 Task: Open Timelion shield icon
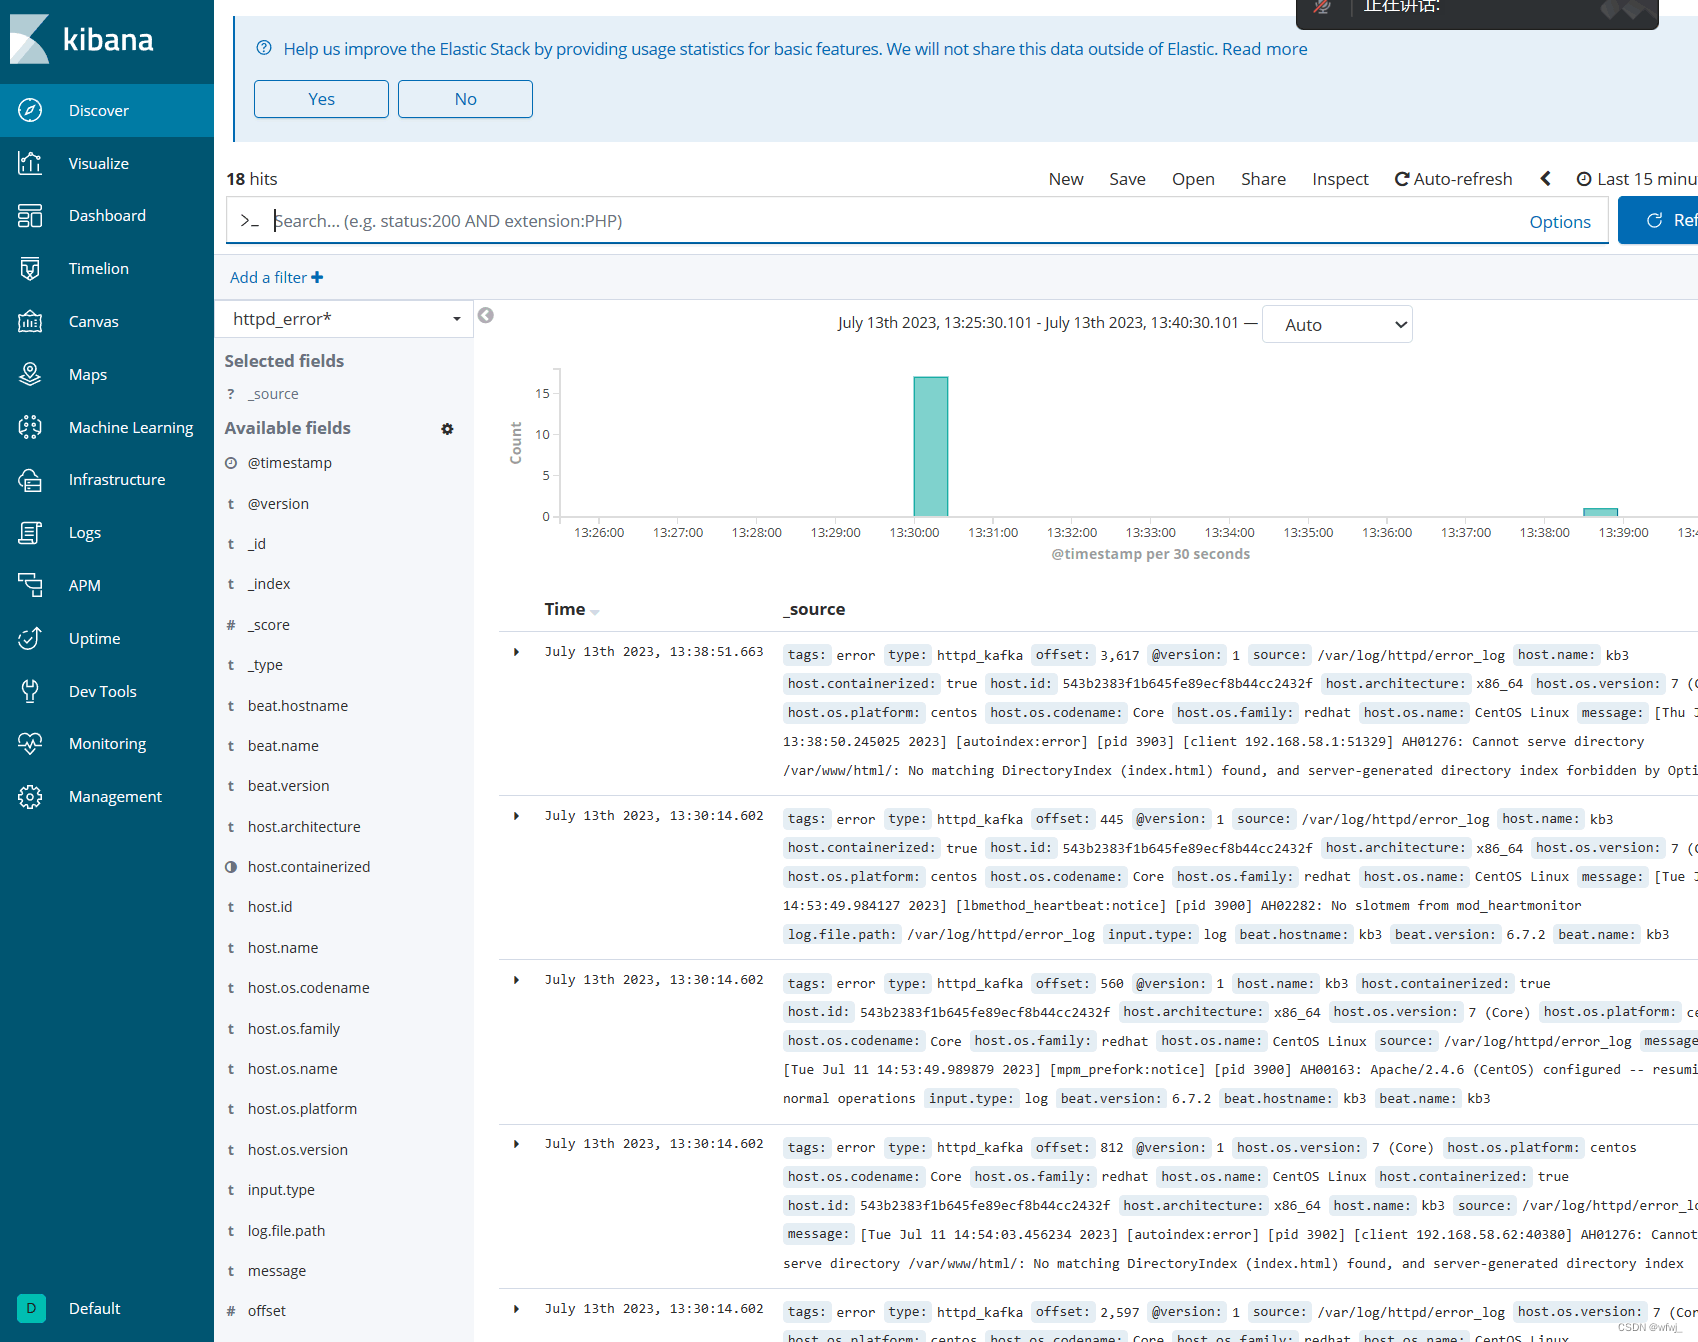pyautogui.click(x=30, y=268)
